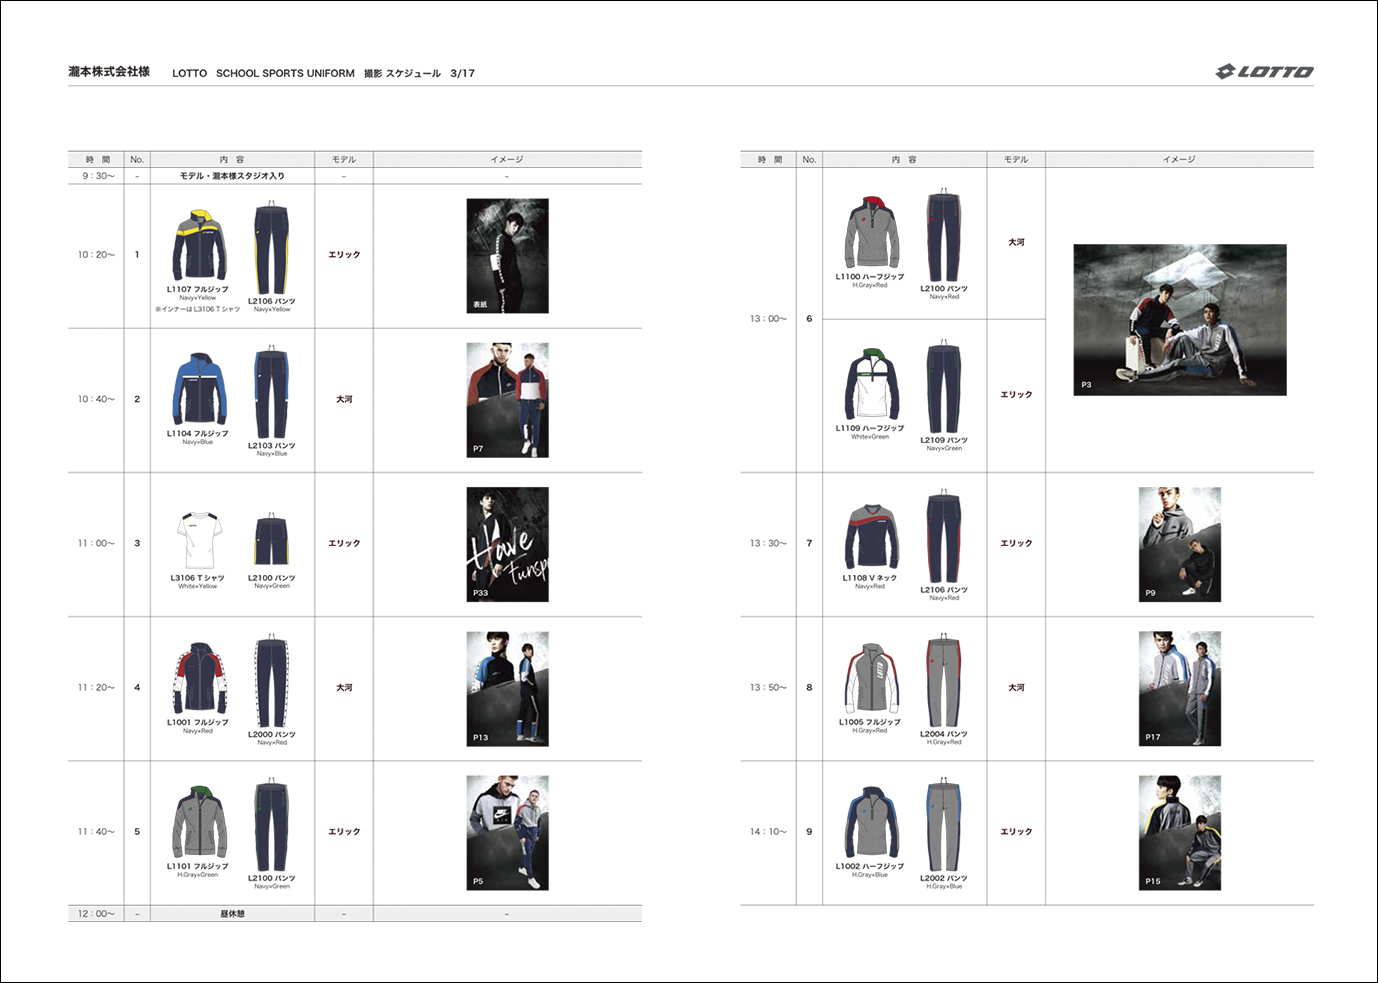1378x983 pixels.
Task: Click the L1107 navy-yellow full-zip jacket illustration
Action: tap(199, 246)
